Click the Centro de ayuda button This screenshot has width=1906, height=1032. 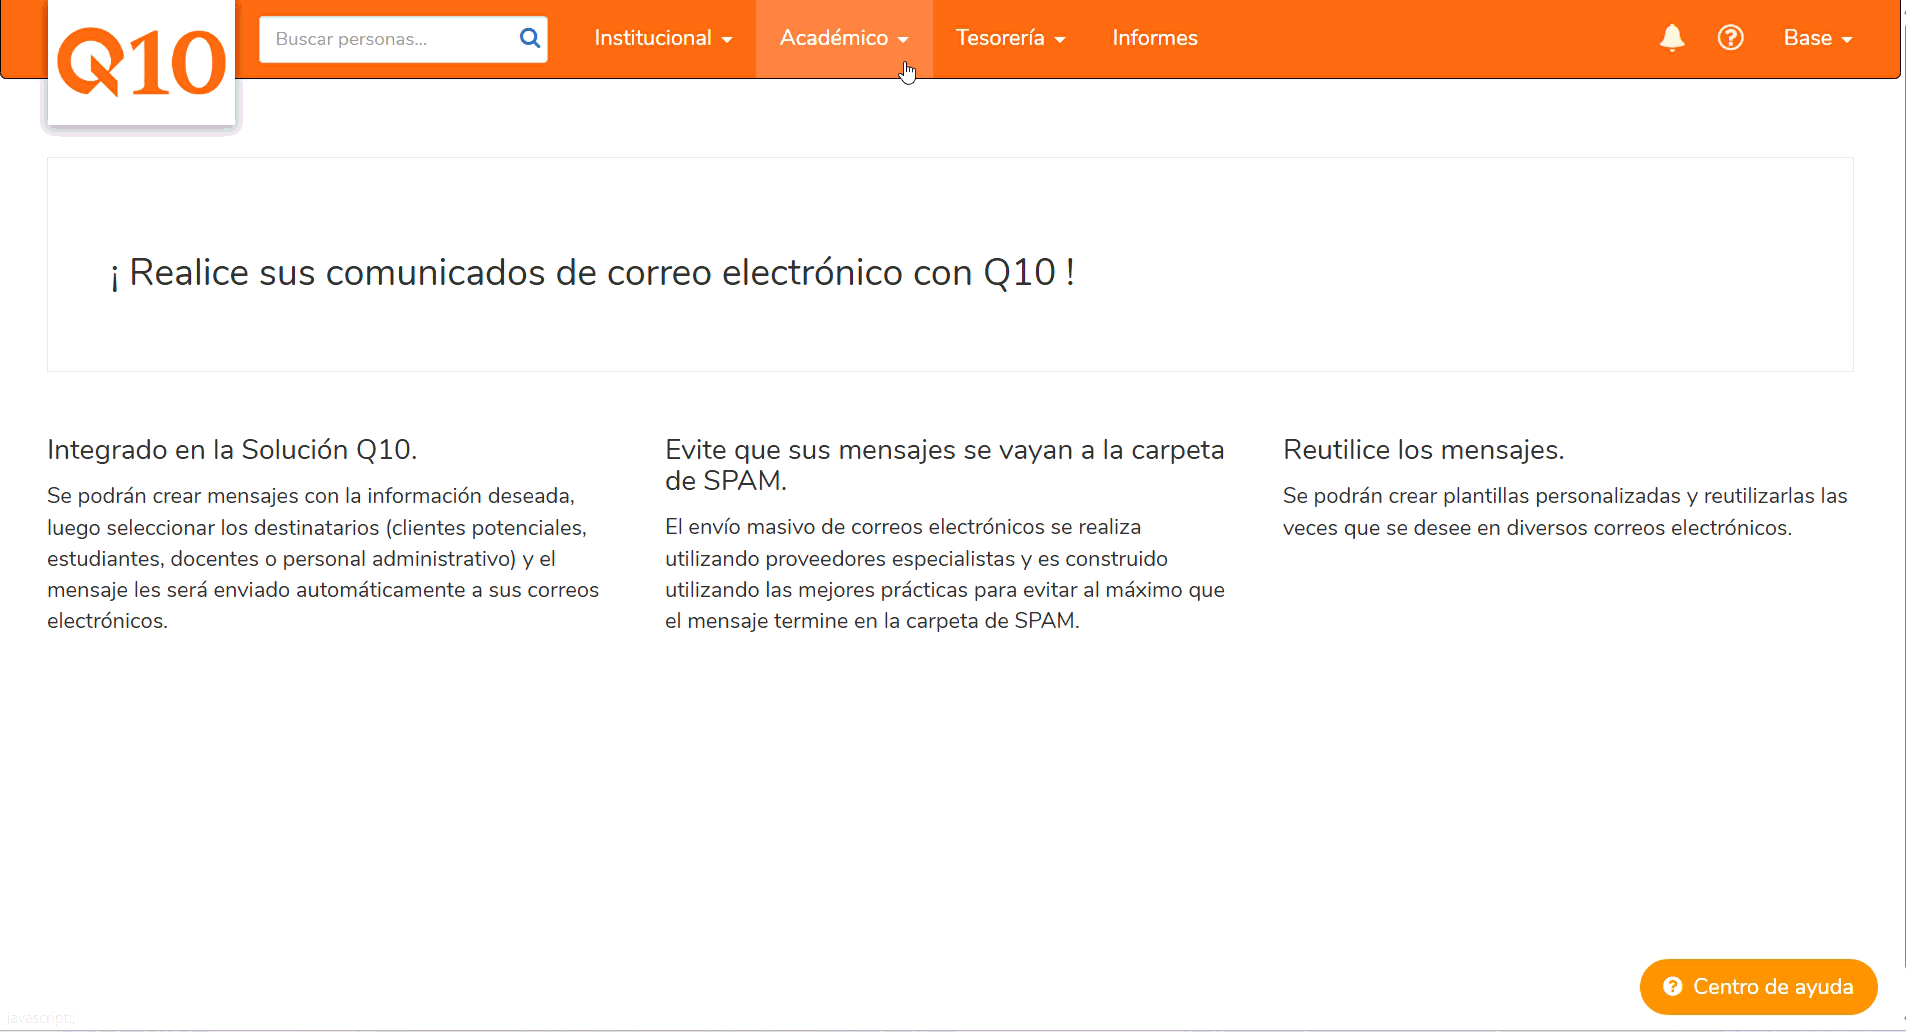click(x=1758, y=987)
